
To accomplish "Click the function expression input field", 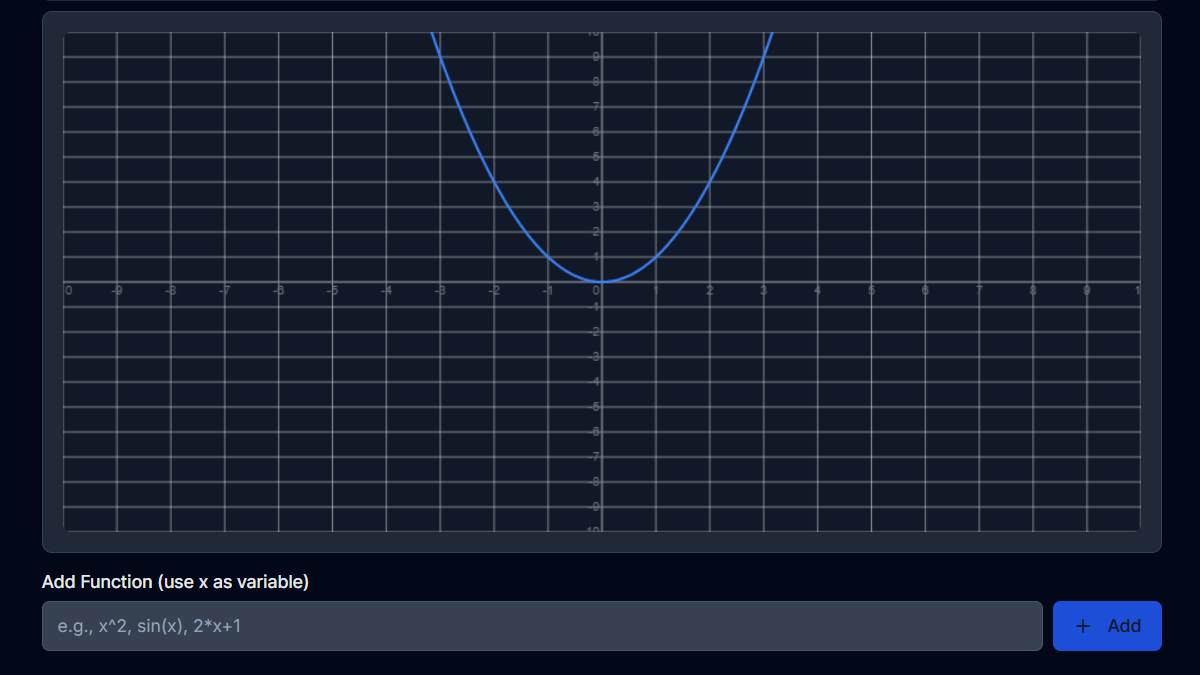I will (x=540, y=626).
